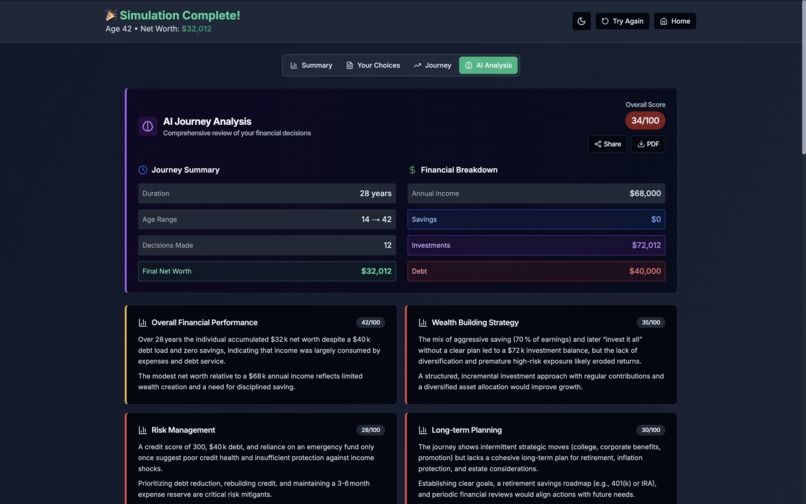Click the AI Journey Analysis brain icon
This screenshot has width=806, height=504.
(148, 127)
